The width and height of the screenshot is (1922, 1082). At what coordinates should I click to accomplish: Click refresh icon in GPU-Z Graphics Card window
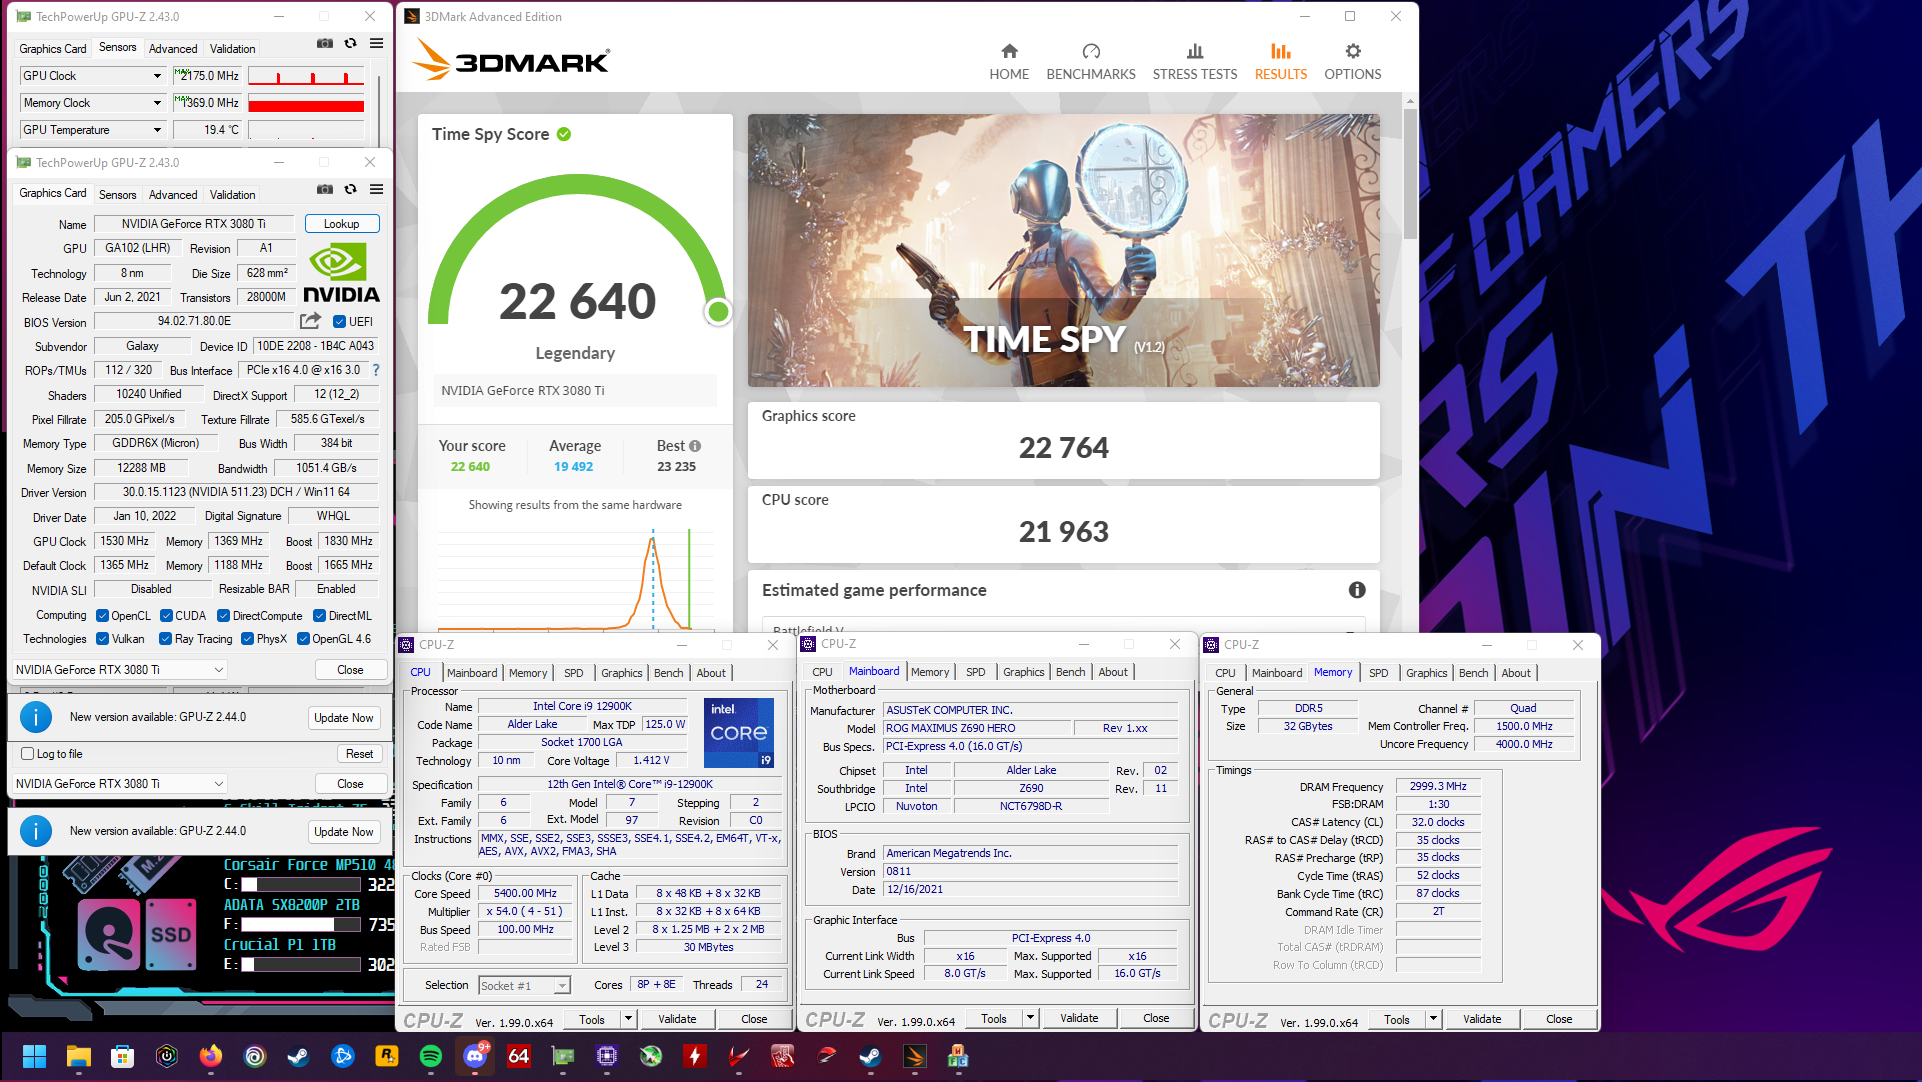(x=351, y=189)
